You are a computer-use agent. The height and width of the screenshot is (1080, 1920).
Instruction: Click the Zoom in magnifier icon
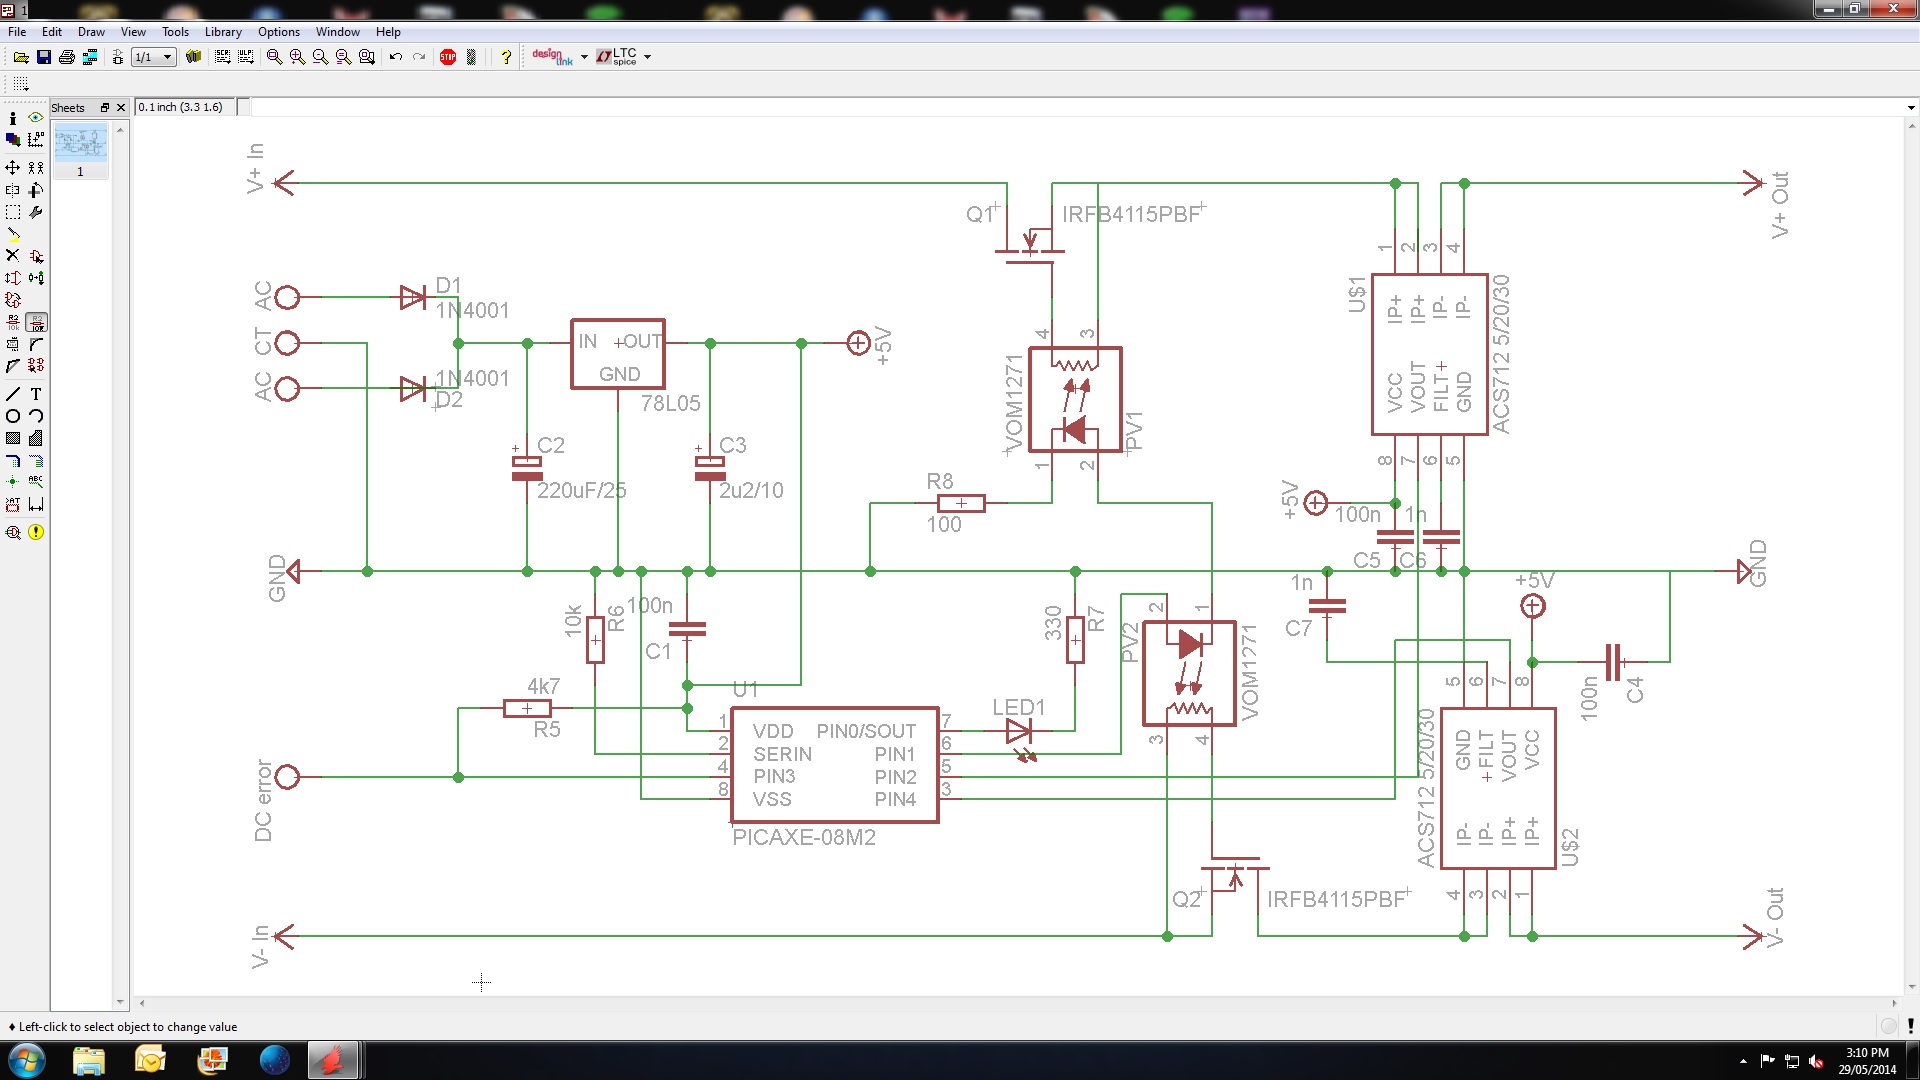pyautogui.click(x=297, y=57)
